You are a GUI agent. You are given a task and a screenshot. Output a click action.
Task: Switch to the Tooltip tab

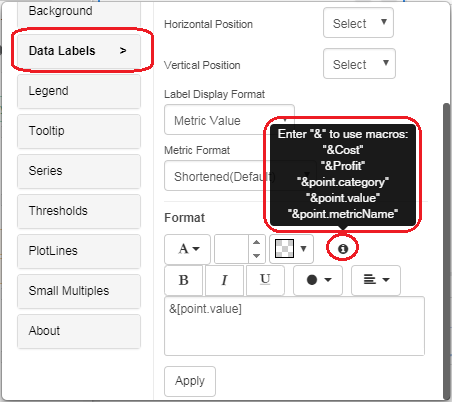pyautogui.click(x=79, y=131)
